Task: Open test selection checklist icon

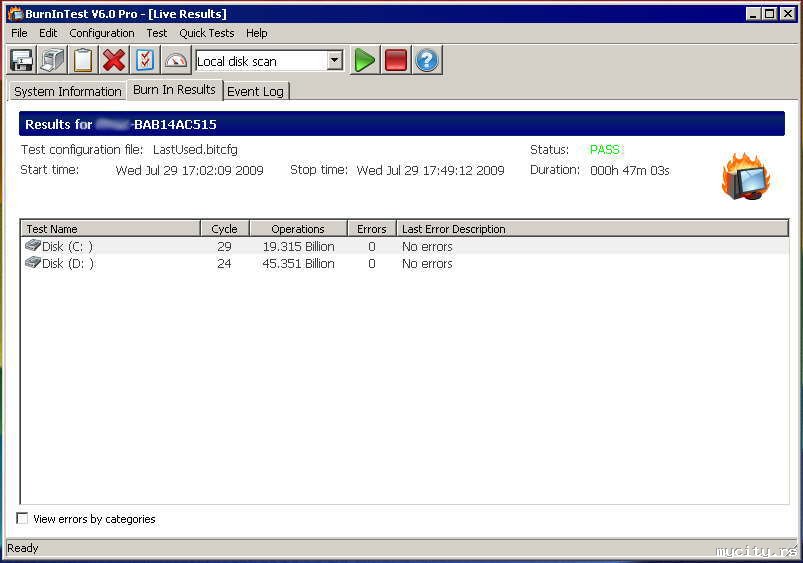Action: (x=145, y=60)
